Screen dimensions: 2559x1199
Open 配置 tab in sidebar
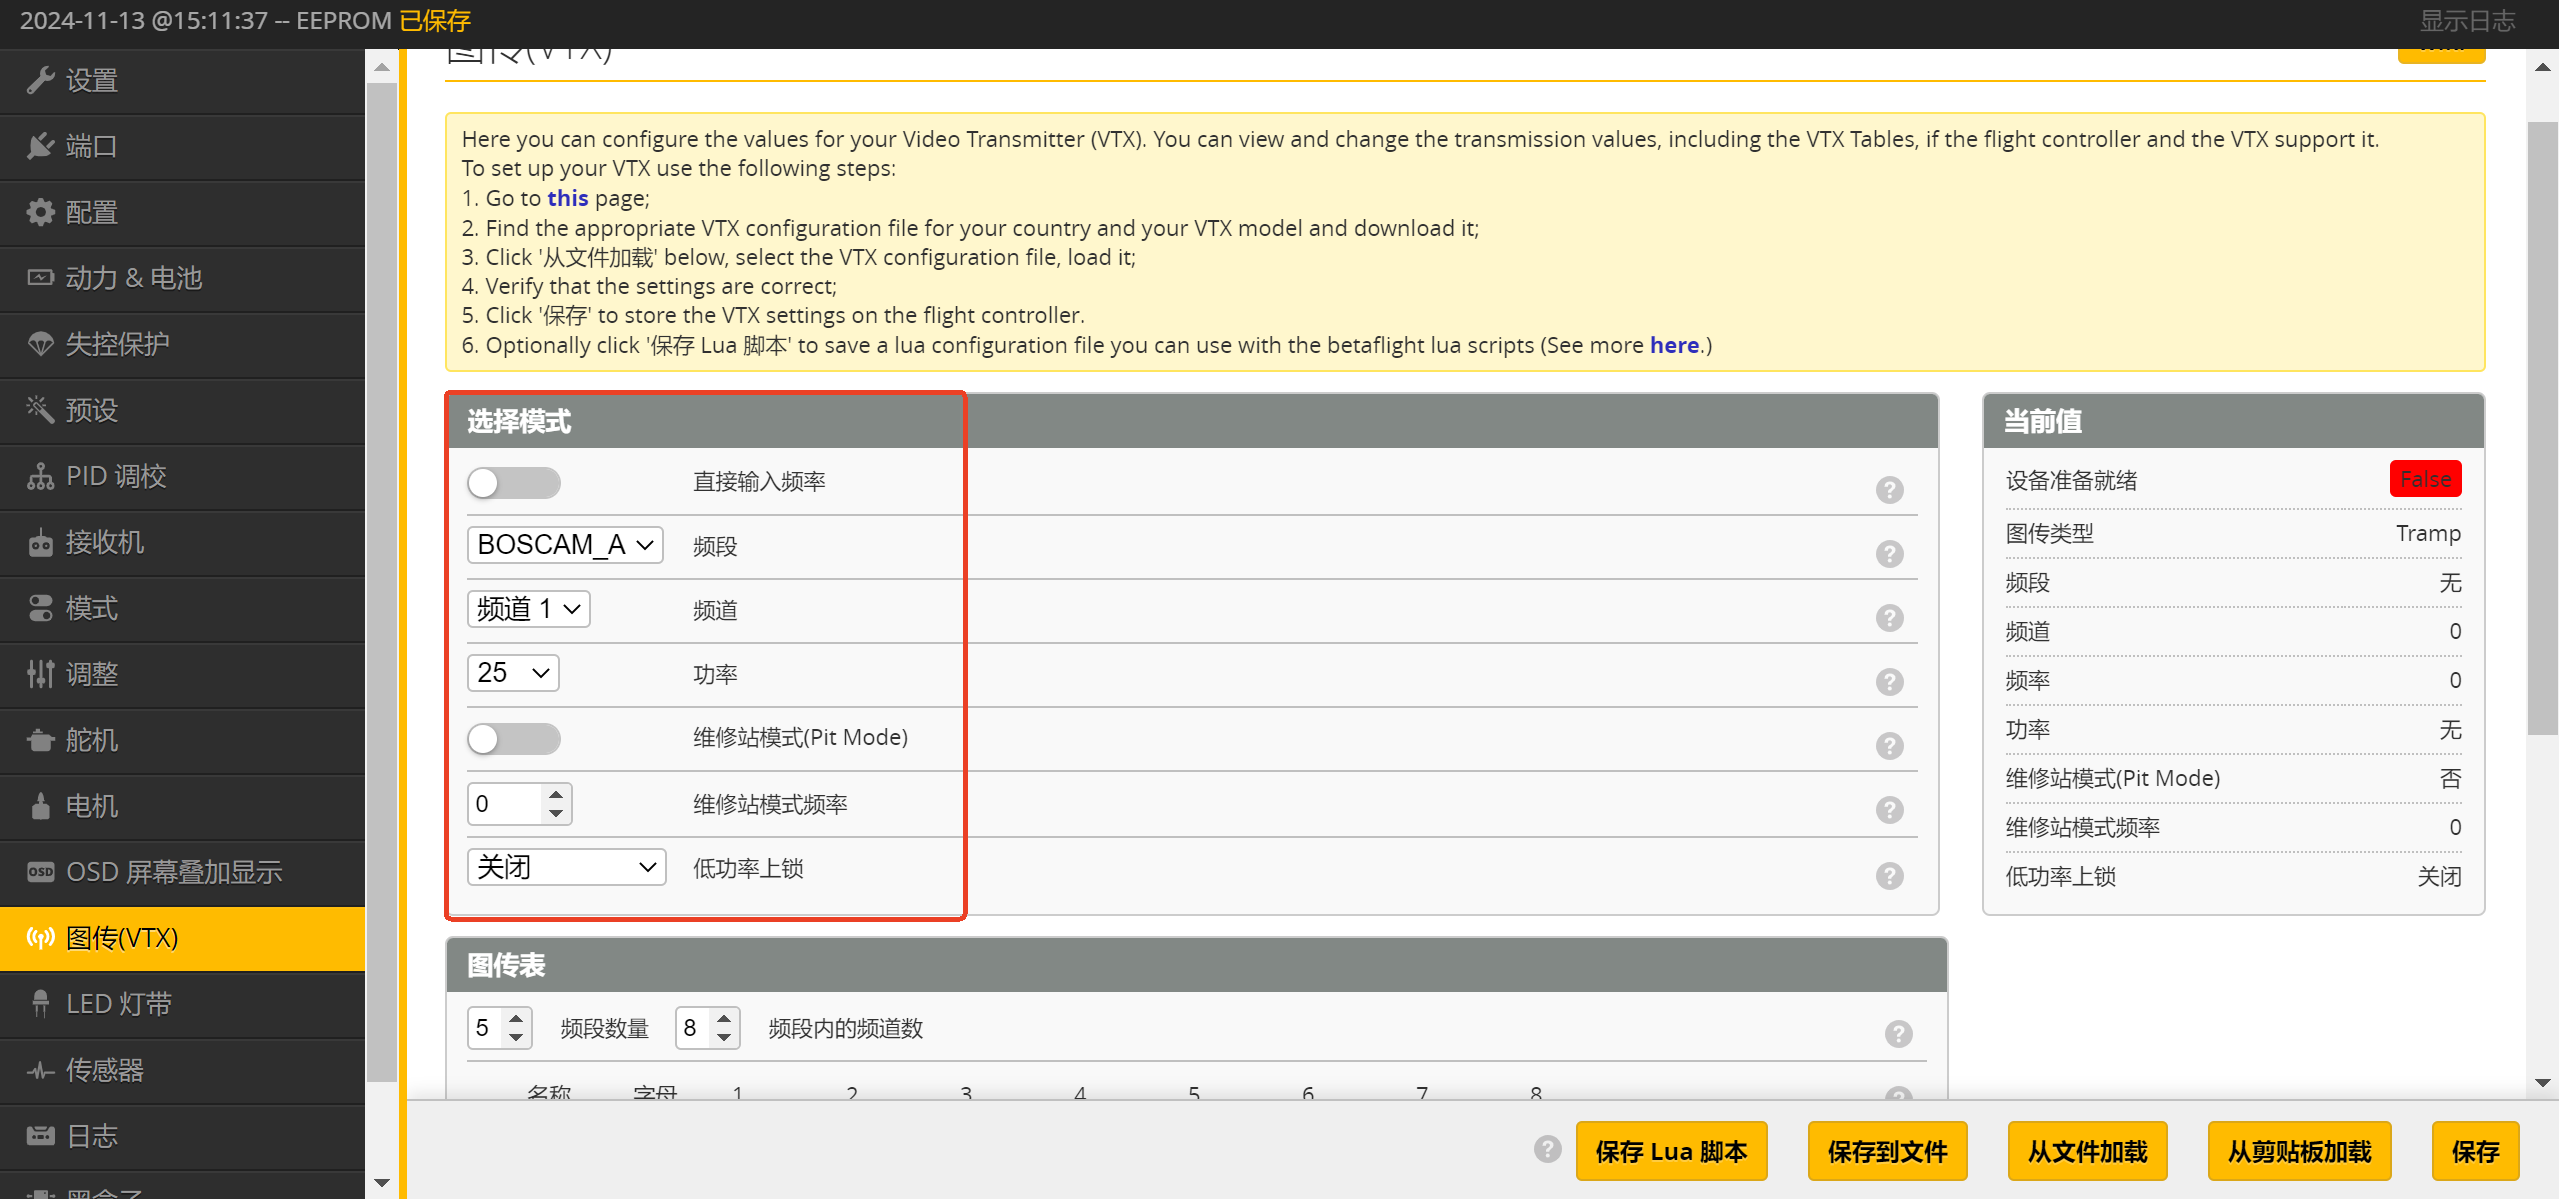(x=182, y=212)
